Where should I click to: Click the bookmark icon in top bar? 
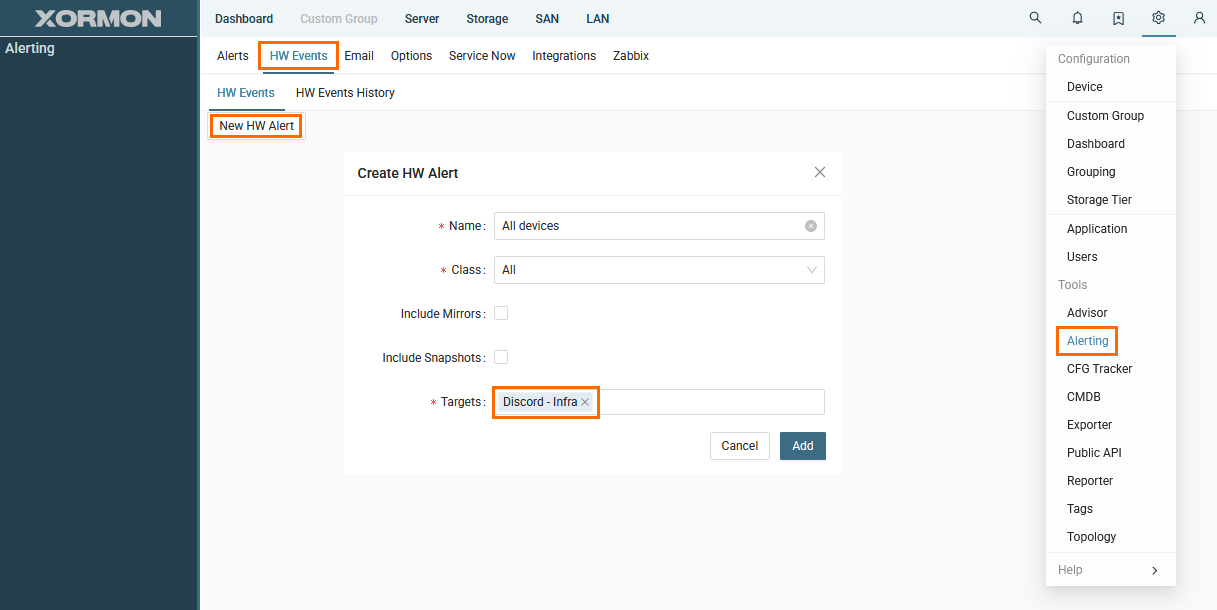(1118, 18)
